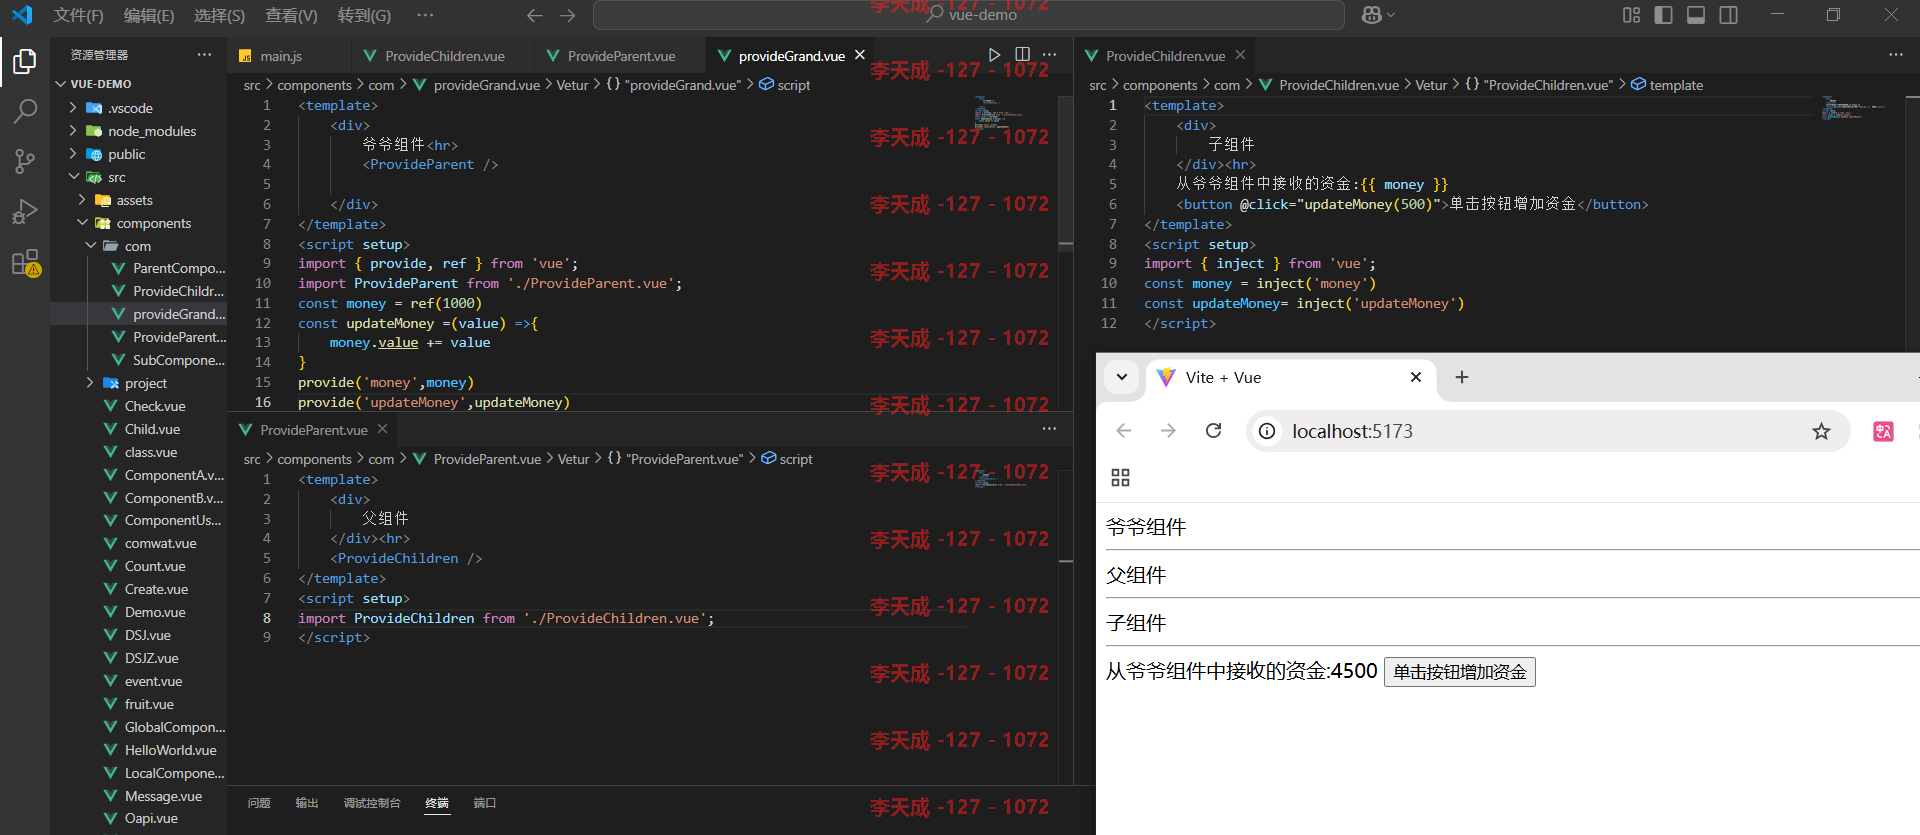Open the Search view in activity bar

click(25, 111)
